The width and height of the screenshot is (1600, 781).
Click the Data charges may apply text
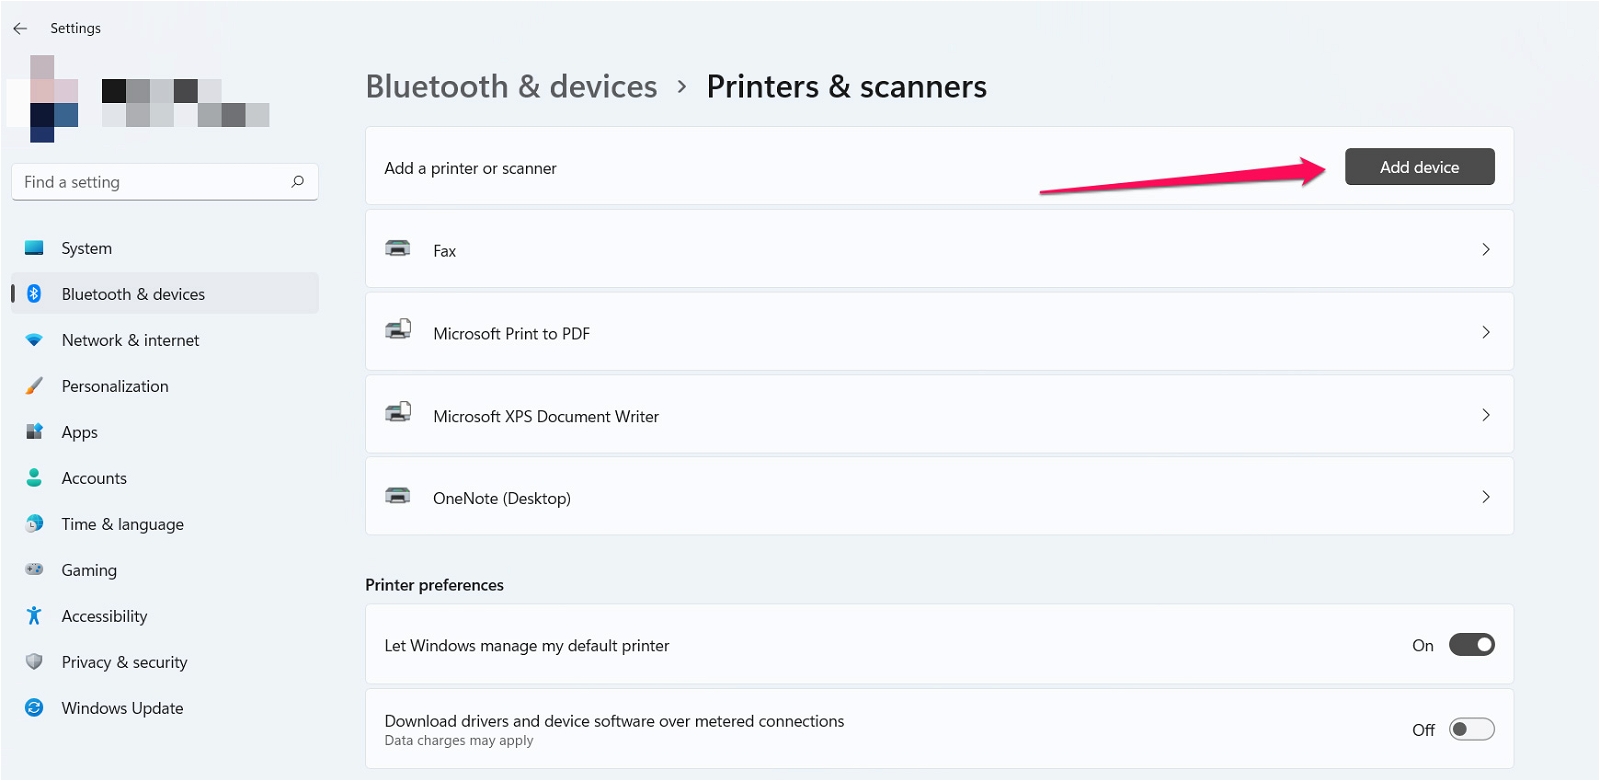[x=459, y=741]
